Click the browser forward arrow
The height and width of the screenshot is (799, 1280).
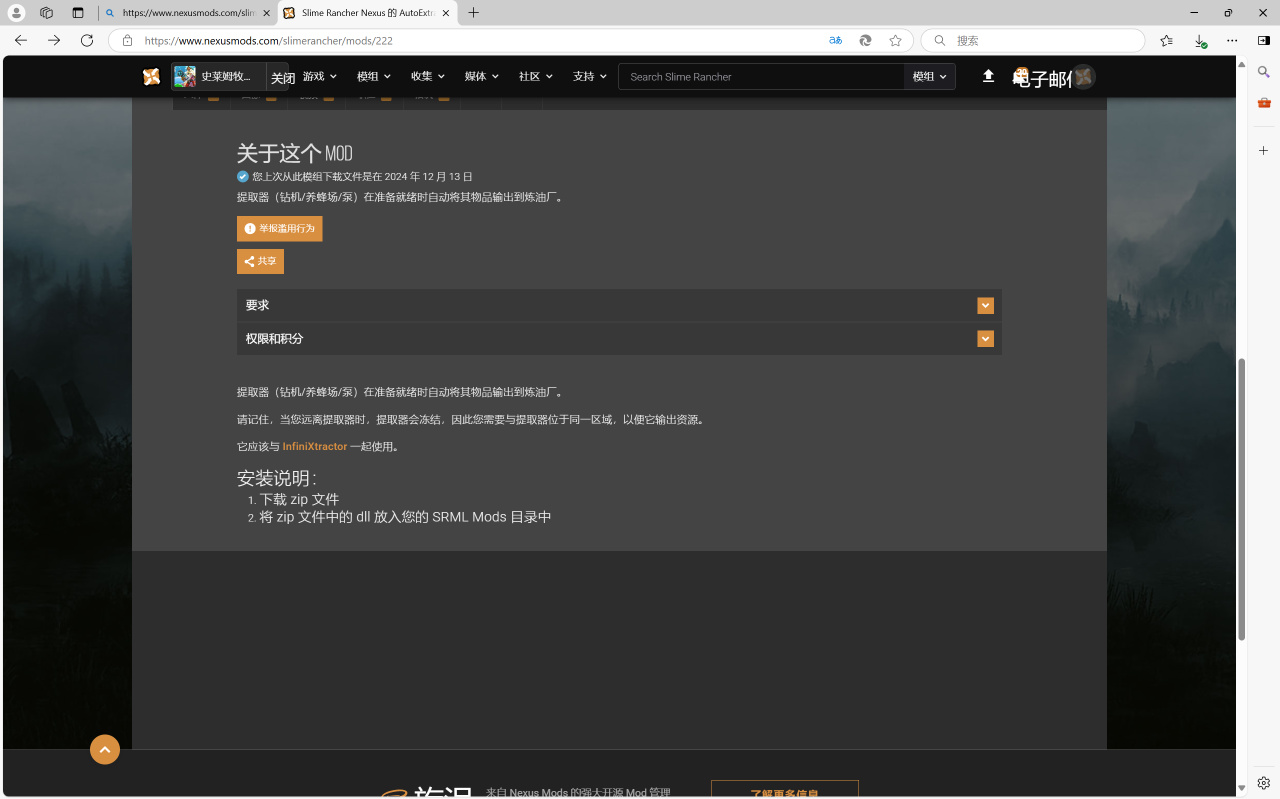[54, 40]
